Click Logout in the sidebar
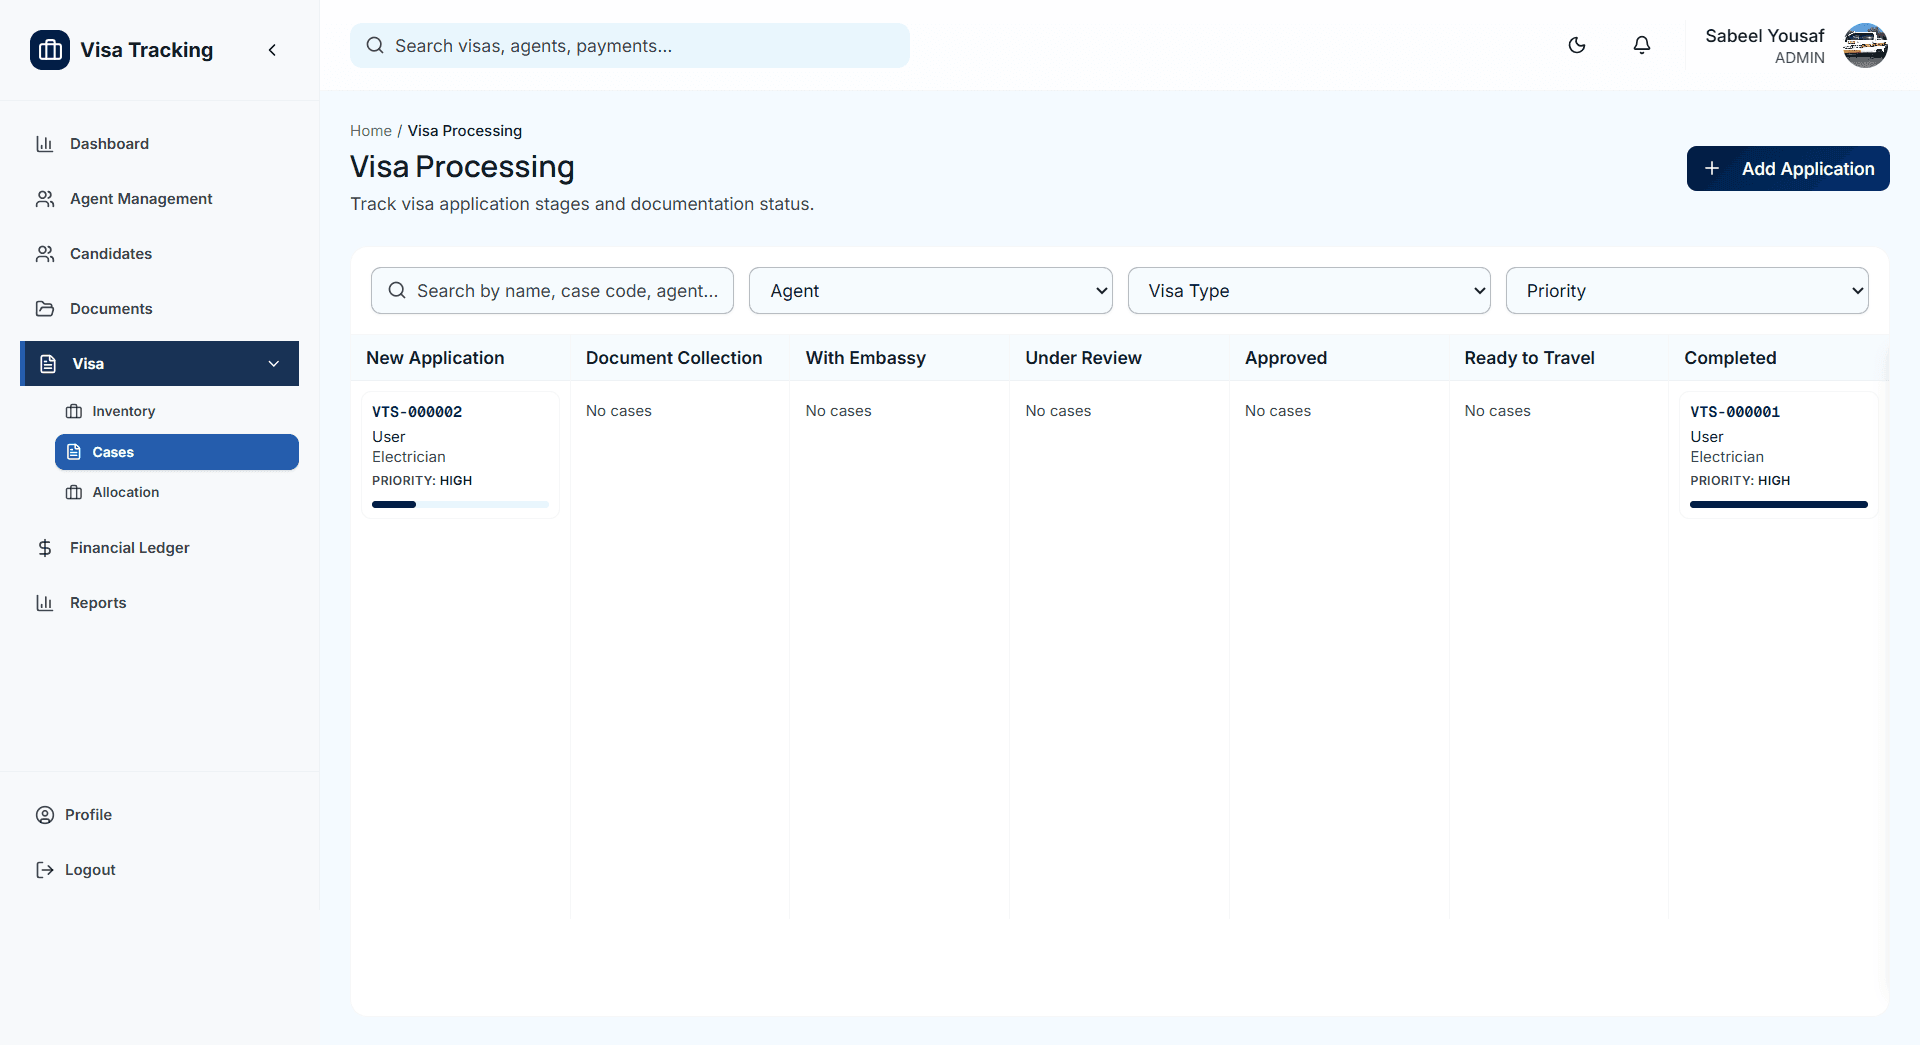The image size is (1920, 1046). tap(160, 870)
